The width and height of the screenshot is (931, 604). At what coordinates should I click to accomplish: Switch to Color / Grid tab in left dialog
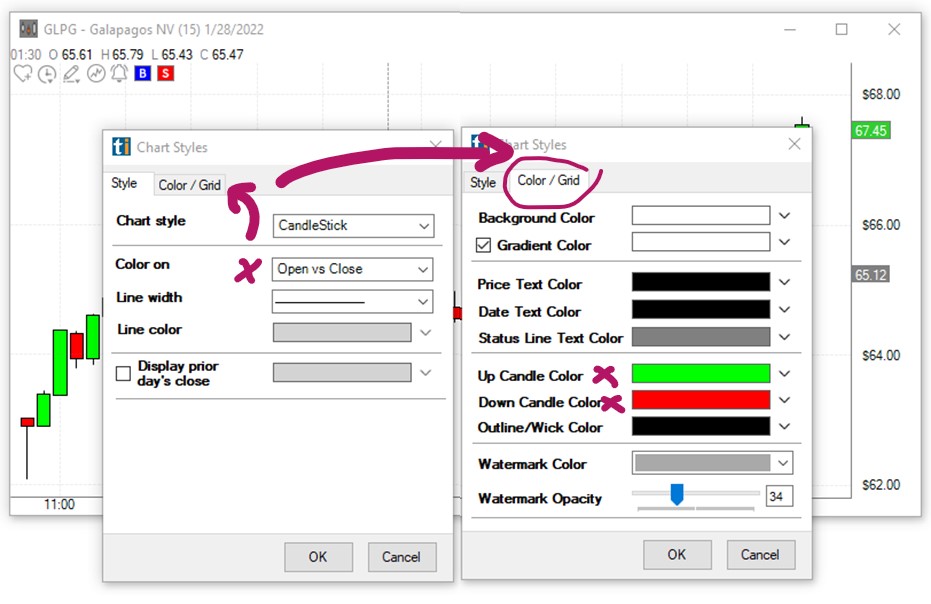(x=189, y=185)
